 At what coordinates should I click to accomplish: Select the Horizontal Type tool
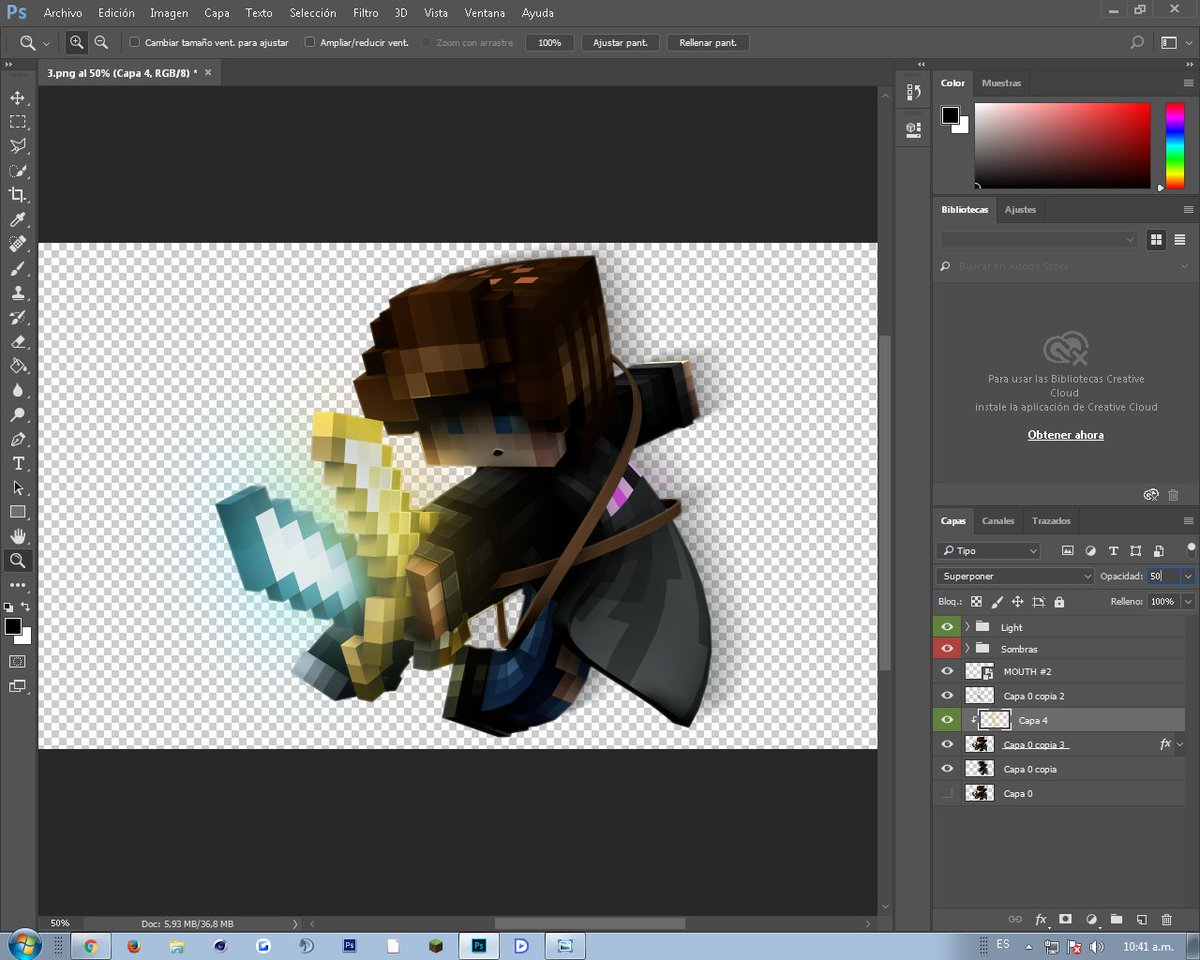click(x=18, y=463)
